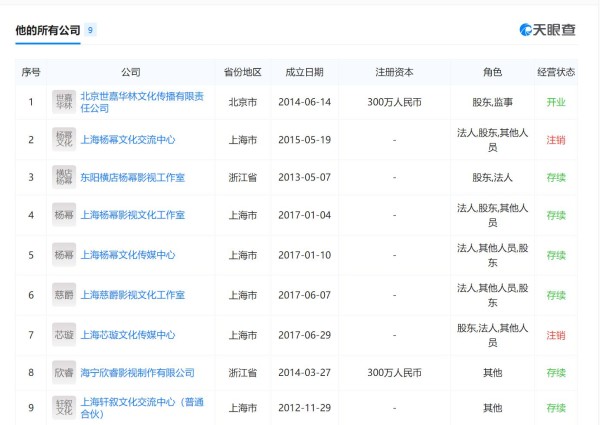600x425 pixels.
Task: Click the 杨幂文化 logo in row 2
Action: (64, 139)
